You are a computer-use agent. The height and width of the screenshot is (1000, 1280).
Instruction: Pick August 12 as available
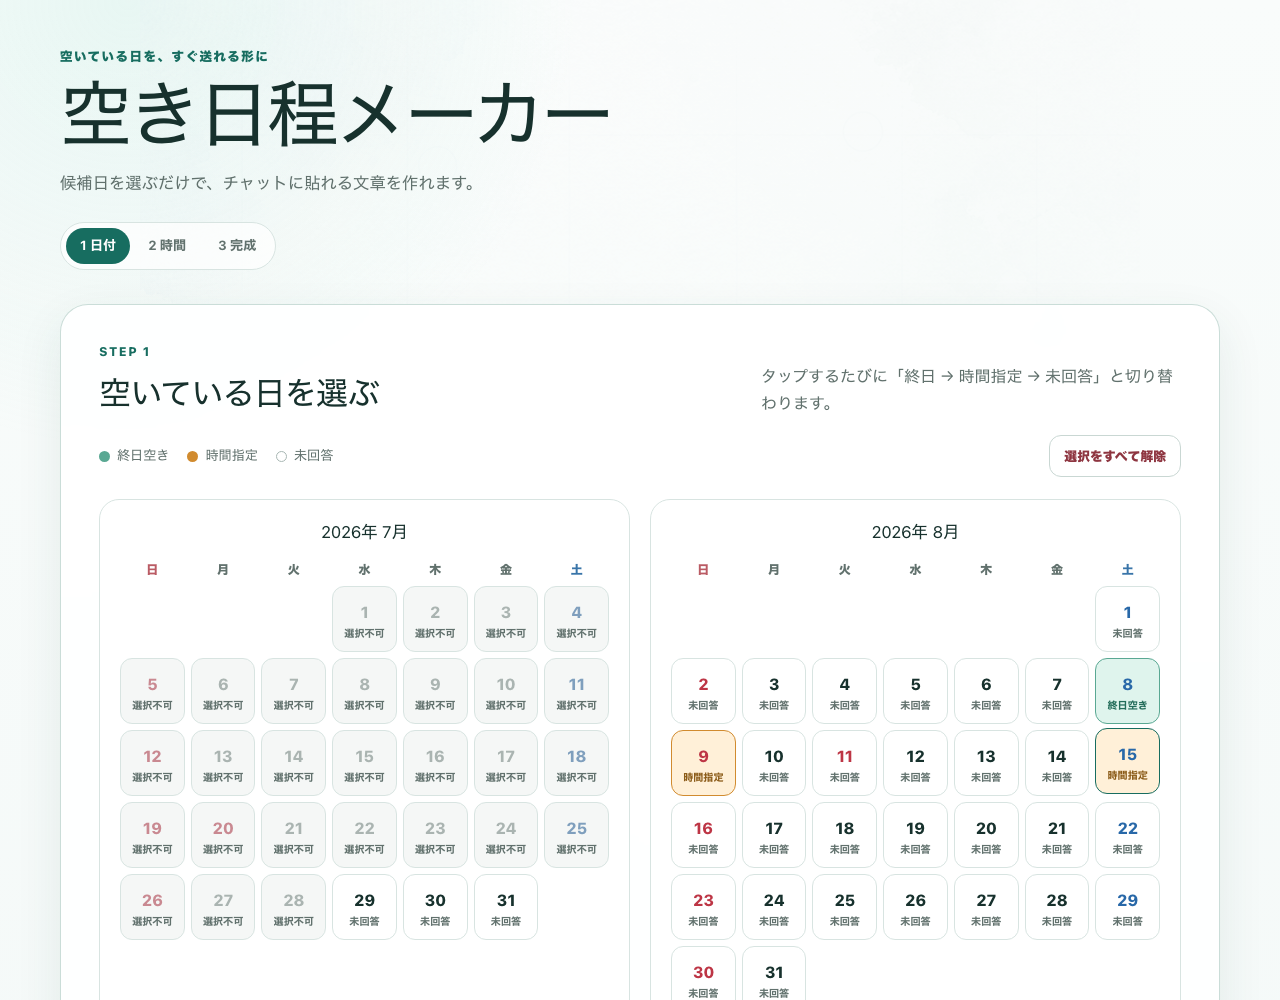[915, 763]
